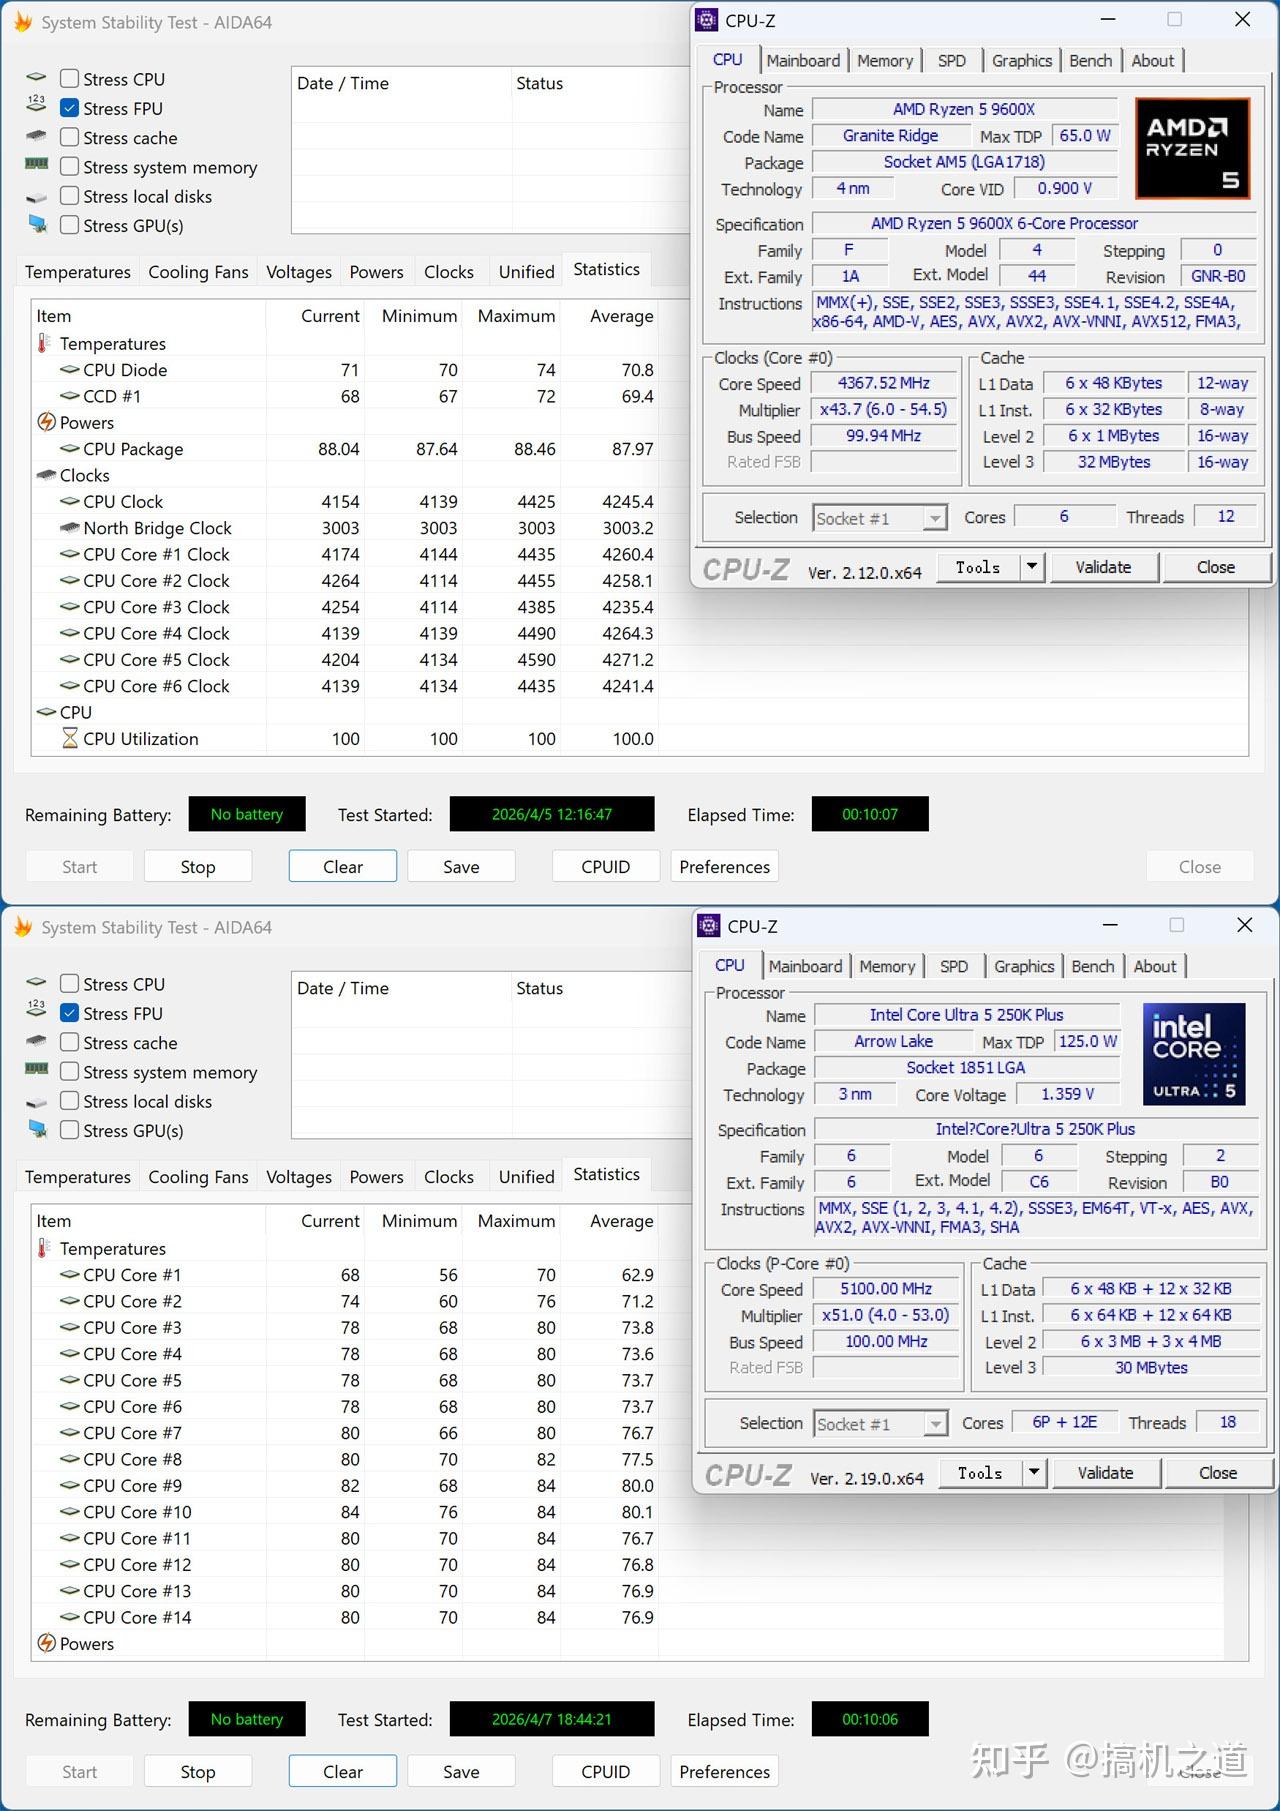Click thermometer Temperatures icon in top statistics list
Viewport: 1280px width, 1811px height.
click(44, 343)
